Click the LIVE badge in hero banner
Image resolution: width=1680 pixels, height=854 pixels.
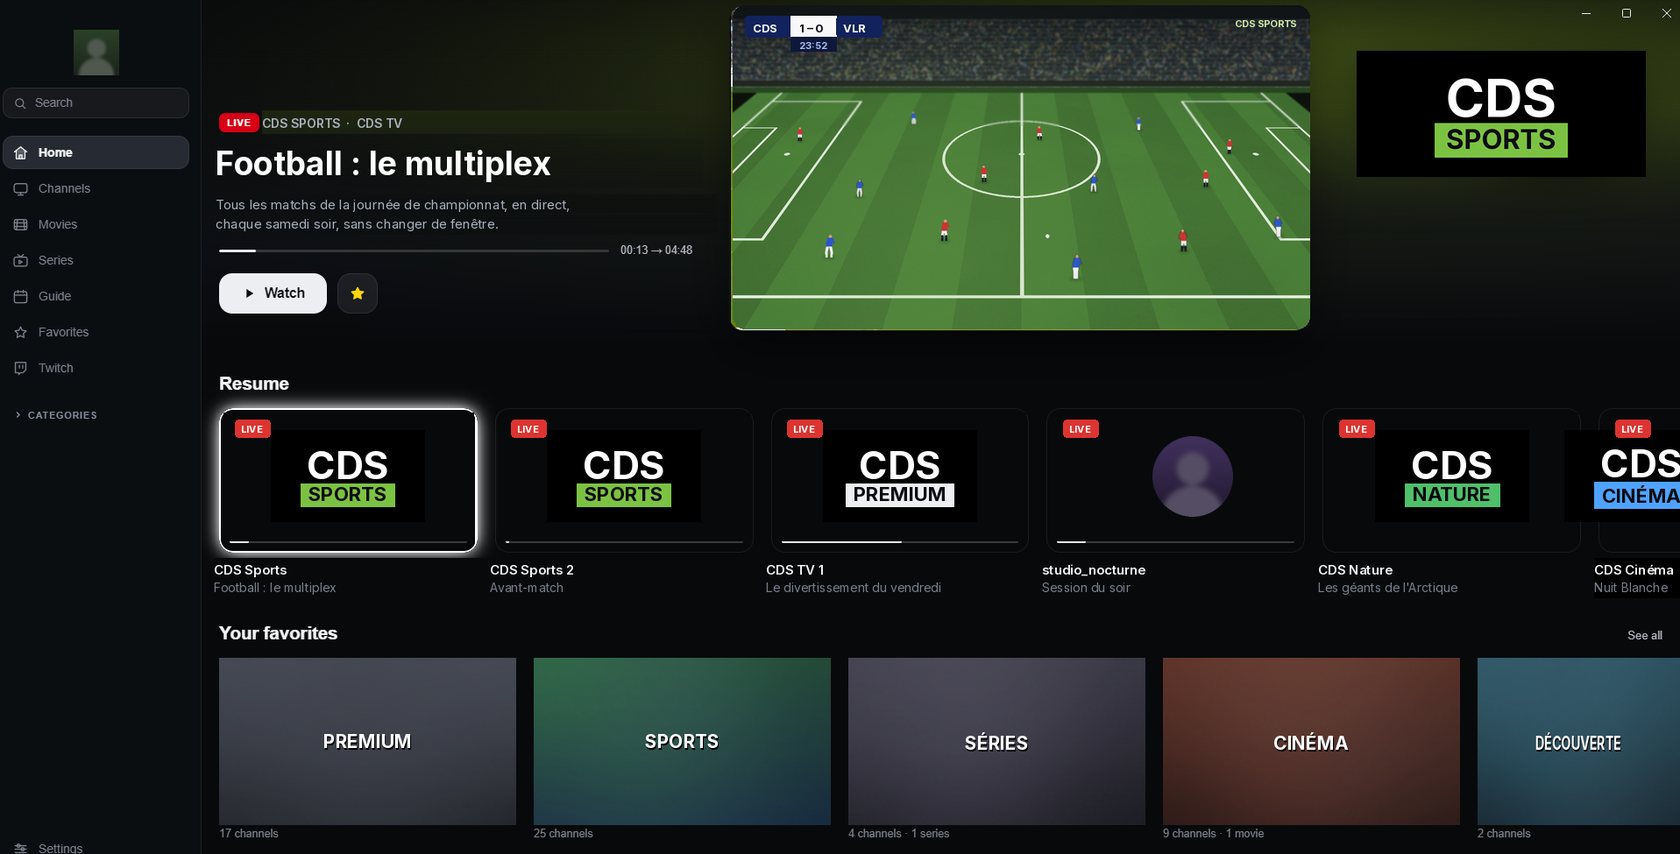point(239,123)
